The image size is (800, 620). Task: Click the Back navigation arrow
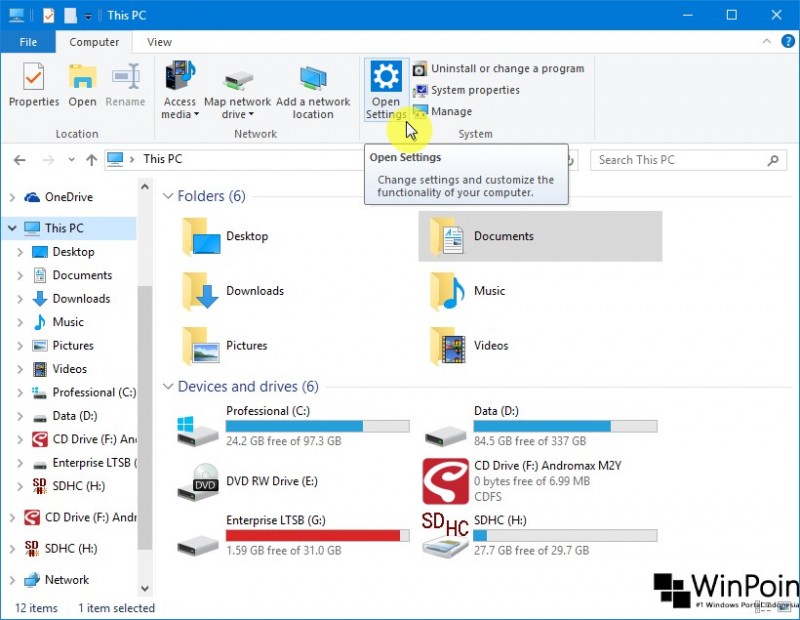pyautogui.click(x=19, y=160)
